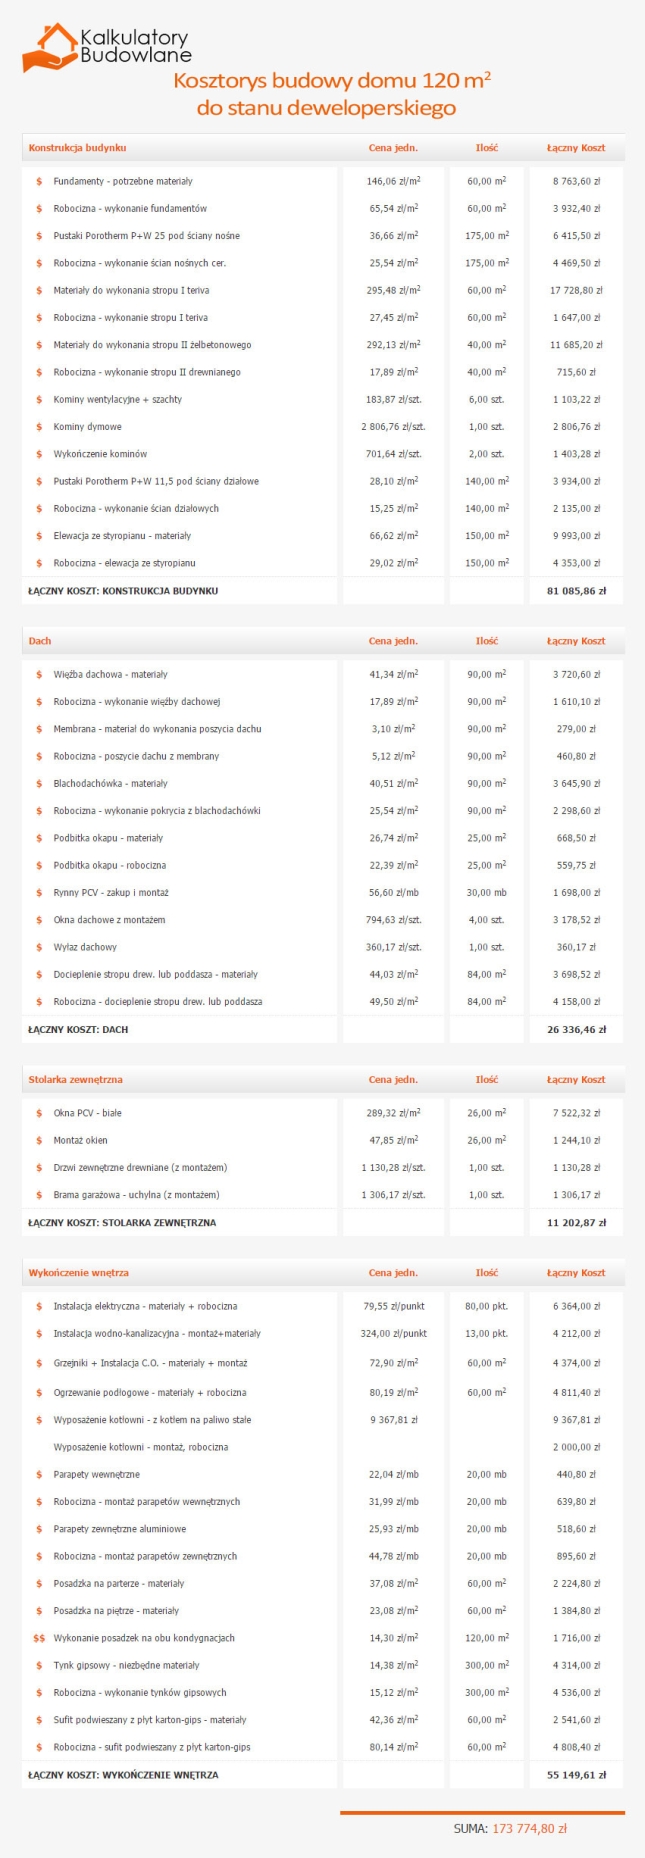Click dollar icon next to Wyłaz dachowy

pyautogui.click(x=39, y=947)
